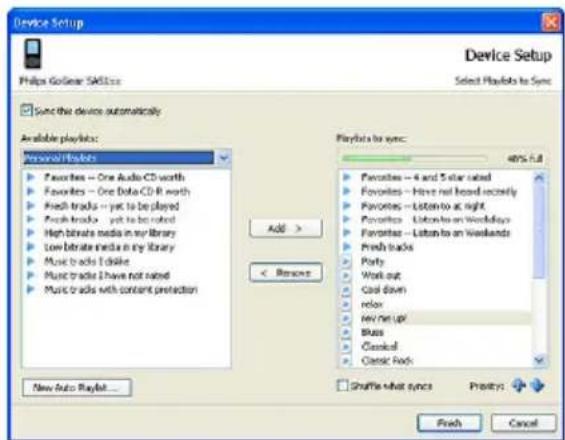Image resolution: width=565 pixels, height=440 pixels.
Task: Click the icon beside Music tracks with content protection
Action: [x=31, y=289]
